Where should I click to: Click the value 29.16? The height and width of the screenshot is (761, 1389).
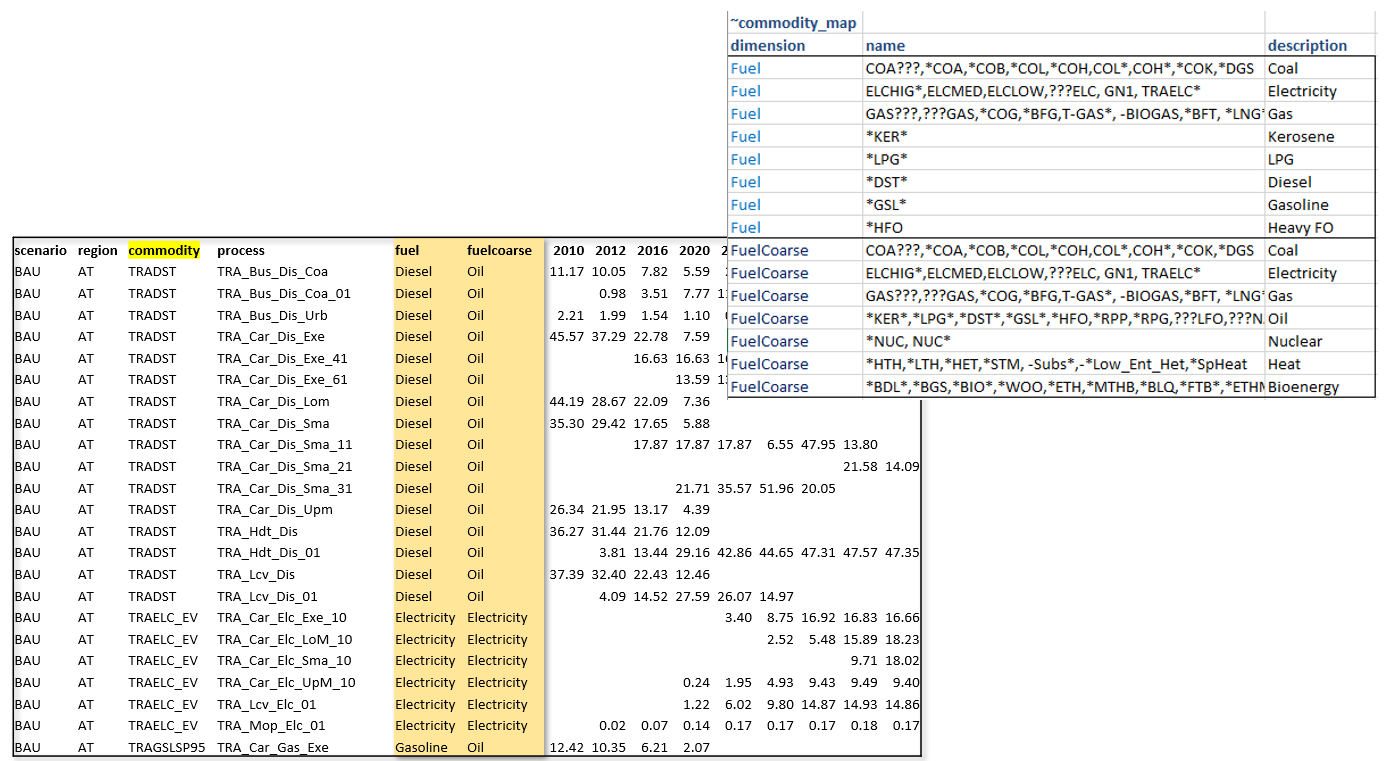pyautogui.click(x=693, y=552)
